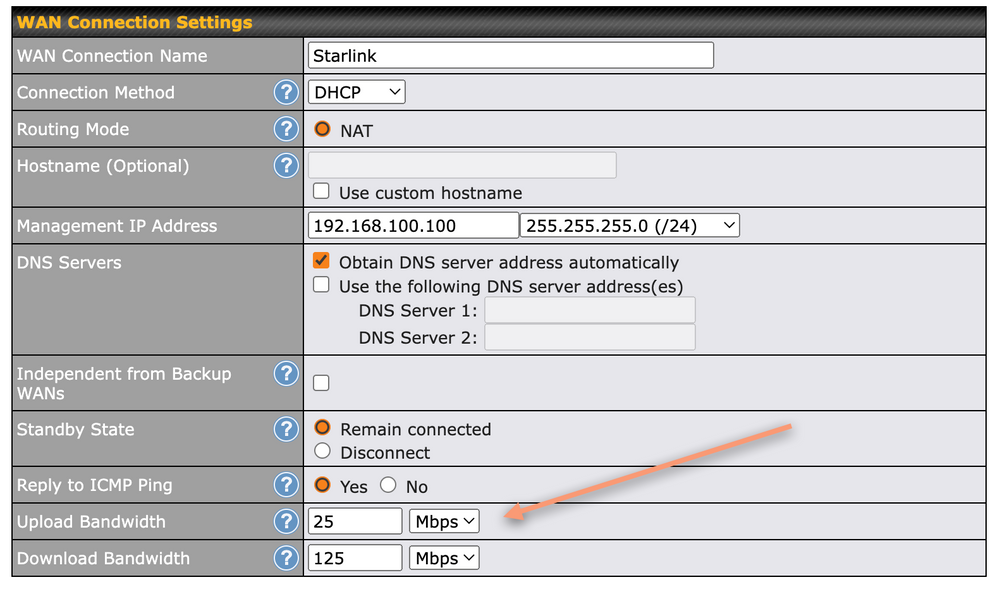Open the Upload Bandwidth unit dropdown
The image size is (1000, 590).
(x=443, y=520)
